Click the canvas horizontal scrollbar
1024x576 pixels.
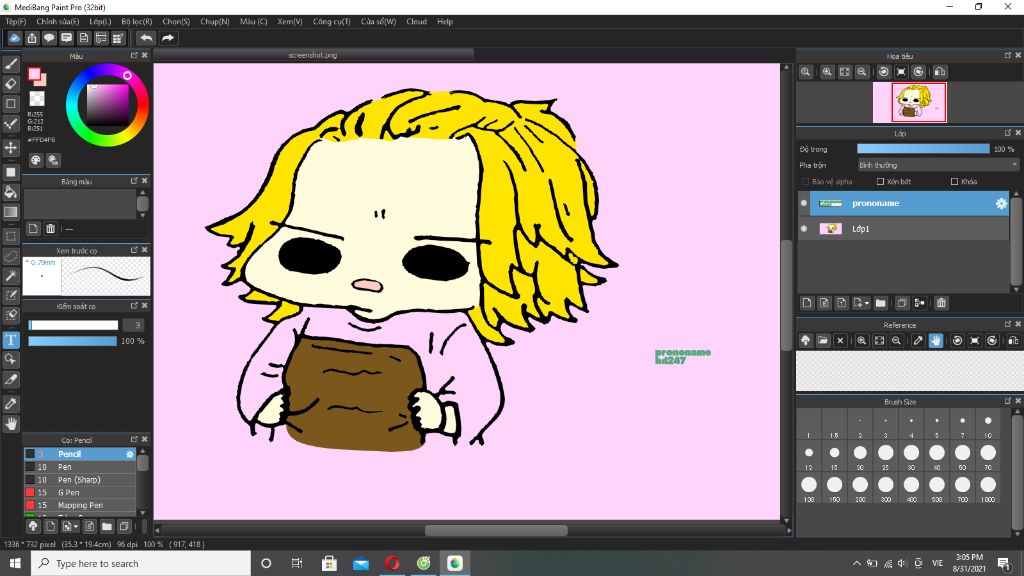coord(496,530)
